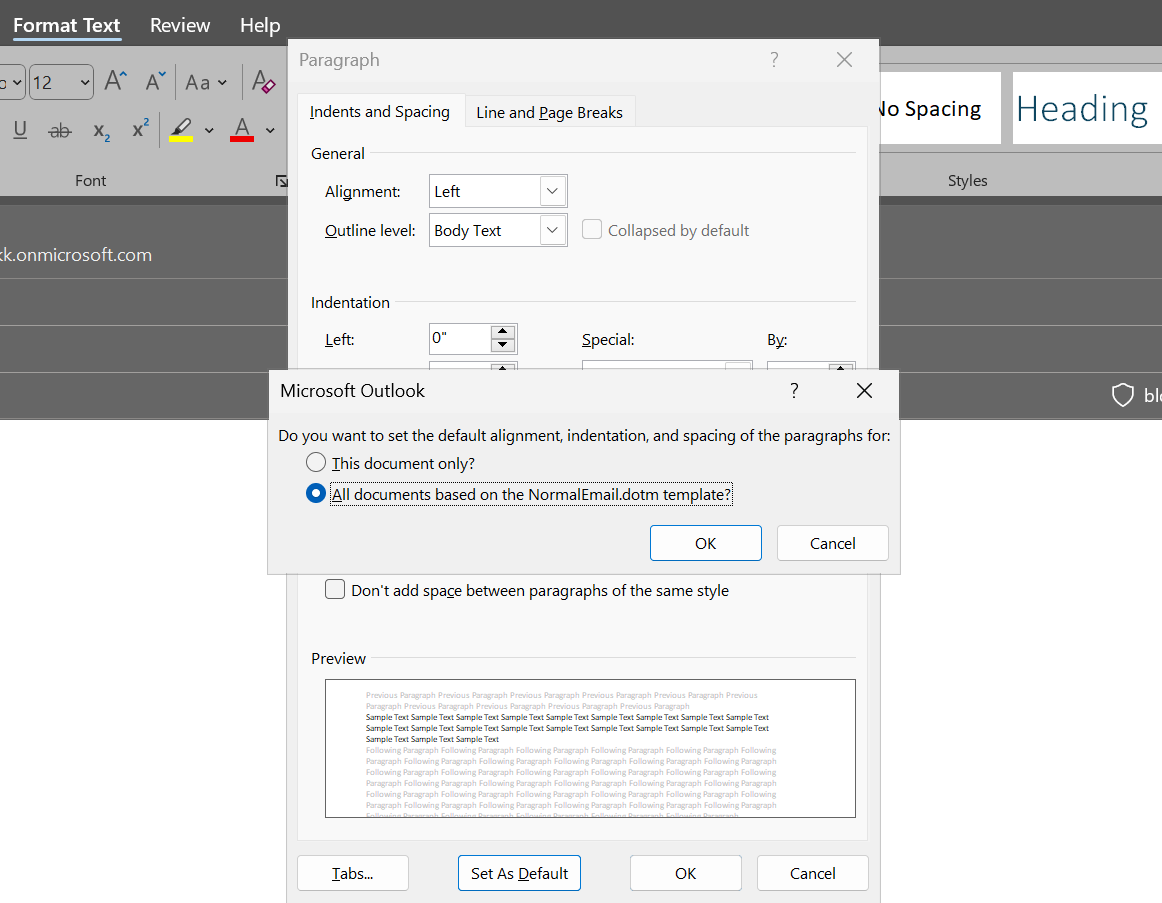Open the Review ribbon tab
1162x903 pixels.
click(180, 25)
